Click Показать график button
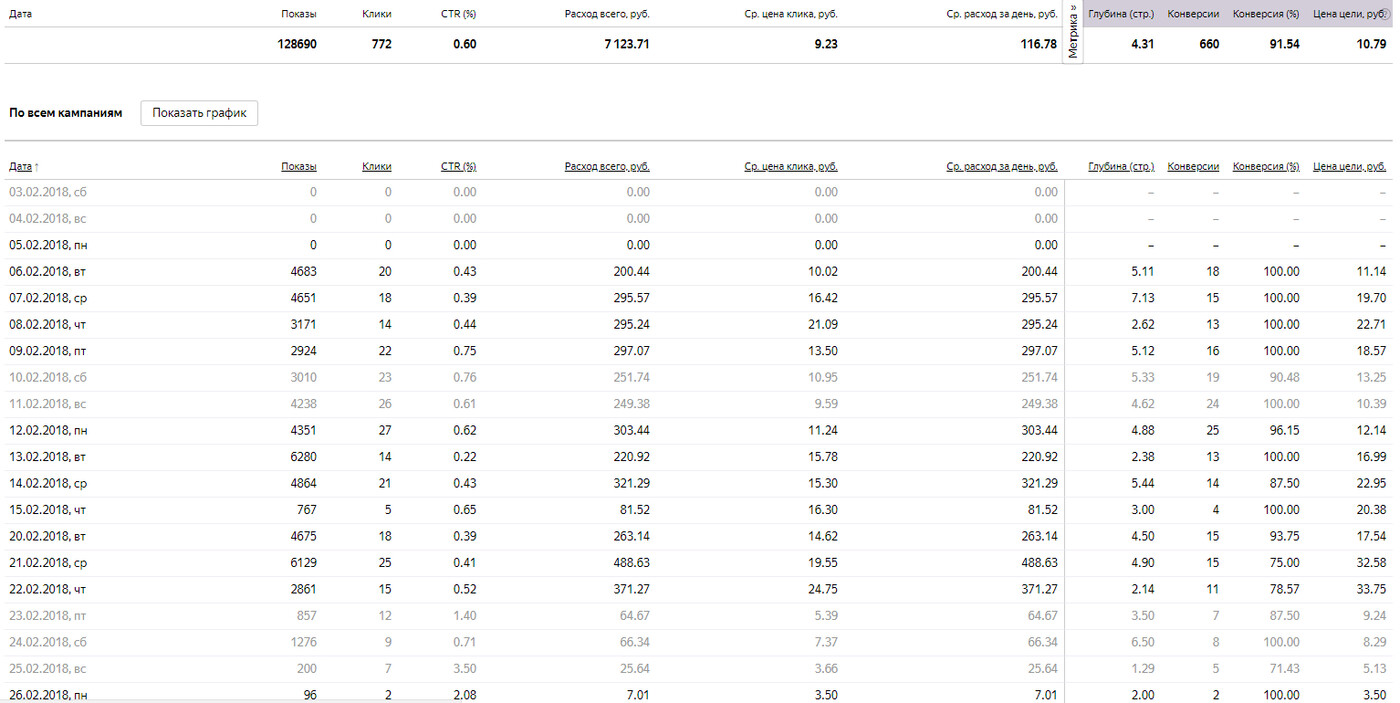This screenshot has height=703, width=1400. (199, 113)
